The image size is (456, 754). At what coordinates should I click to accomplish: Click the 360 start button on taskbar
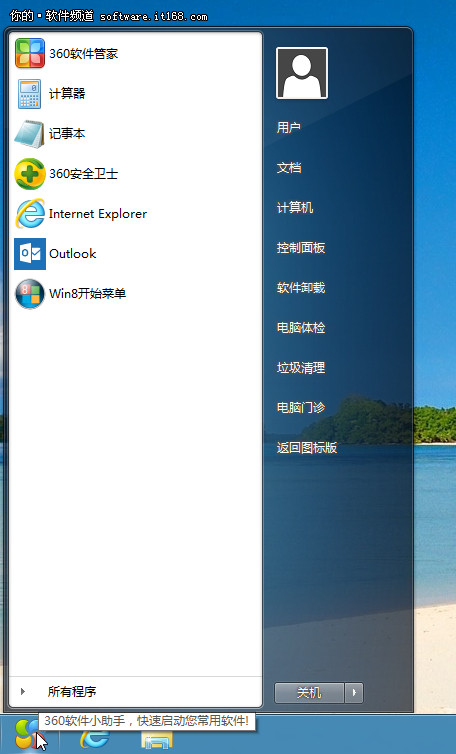[x=29, y=734]
